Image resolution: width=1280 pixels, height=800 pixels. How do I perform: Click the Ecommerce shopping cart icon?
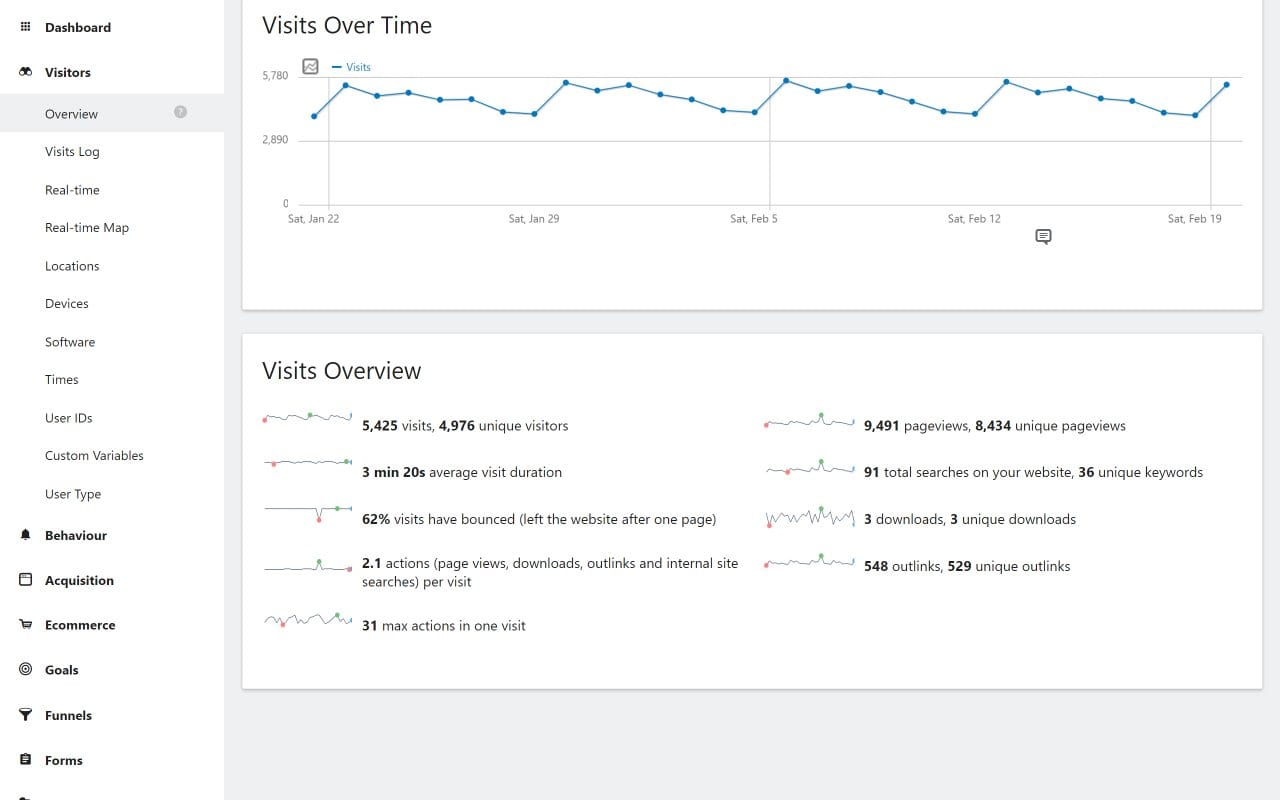(25, 624)
